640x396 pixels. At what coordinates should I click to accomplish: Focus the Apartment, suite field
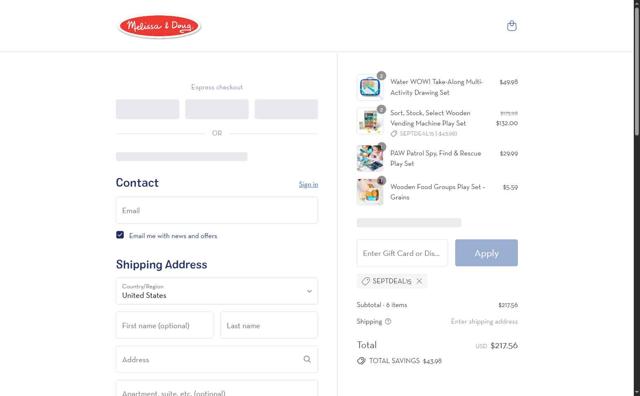click(217, 388)
